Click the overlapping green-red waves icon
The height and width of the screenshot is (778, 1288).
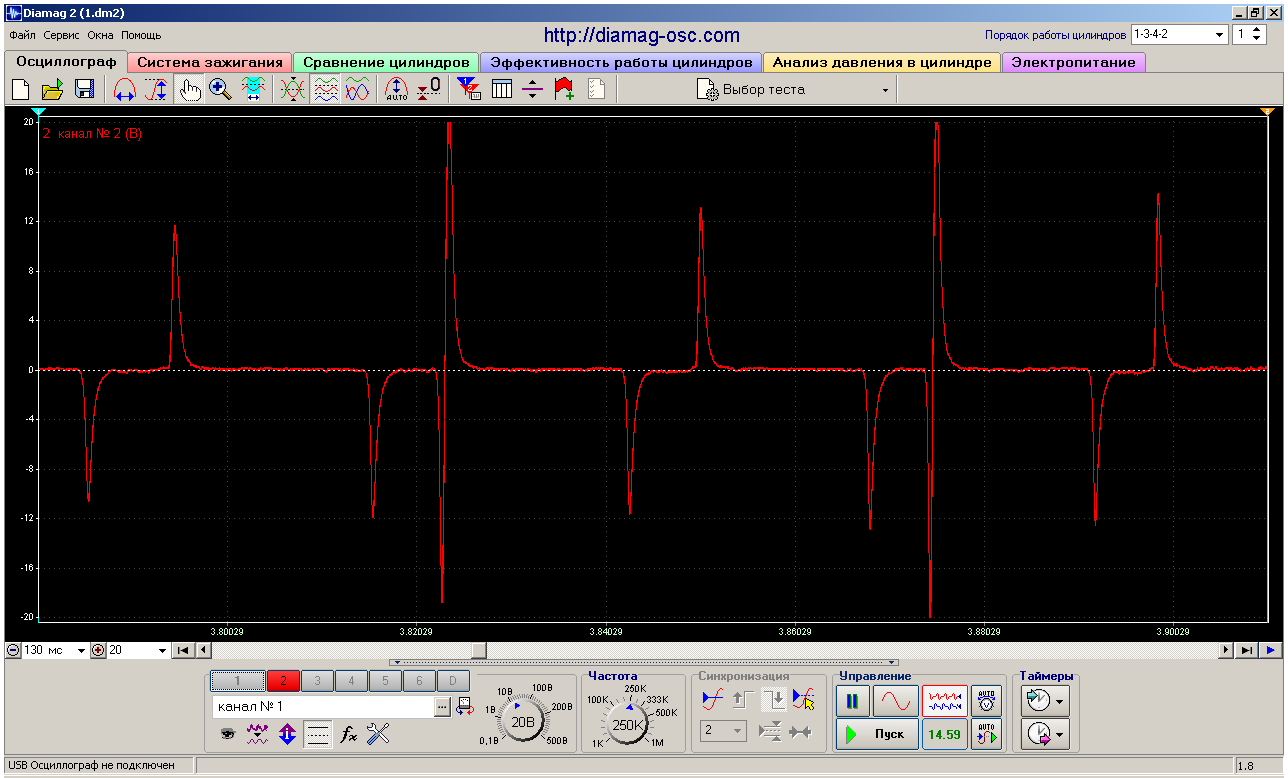click(293, 89)
